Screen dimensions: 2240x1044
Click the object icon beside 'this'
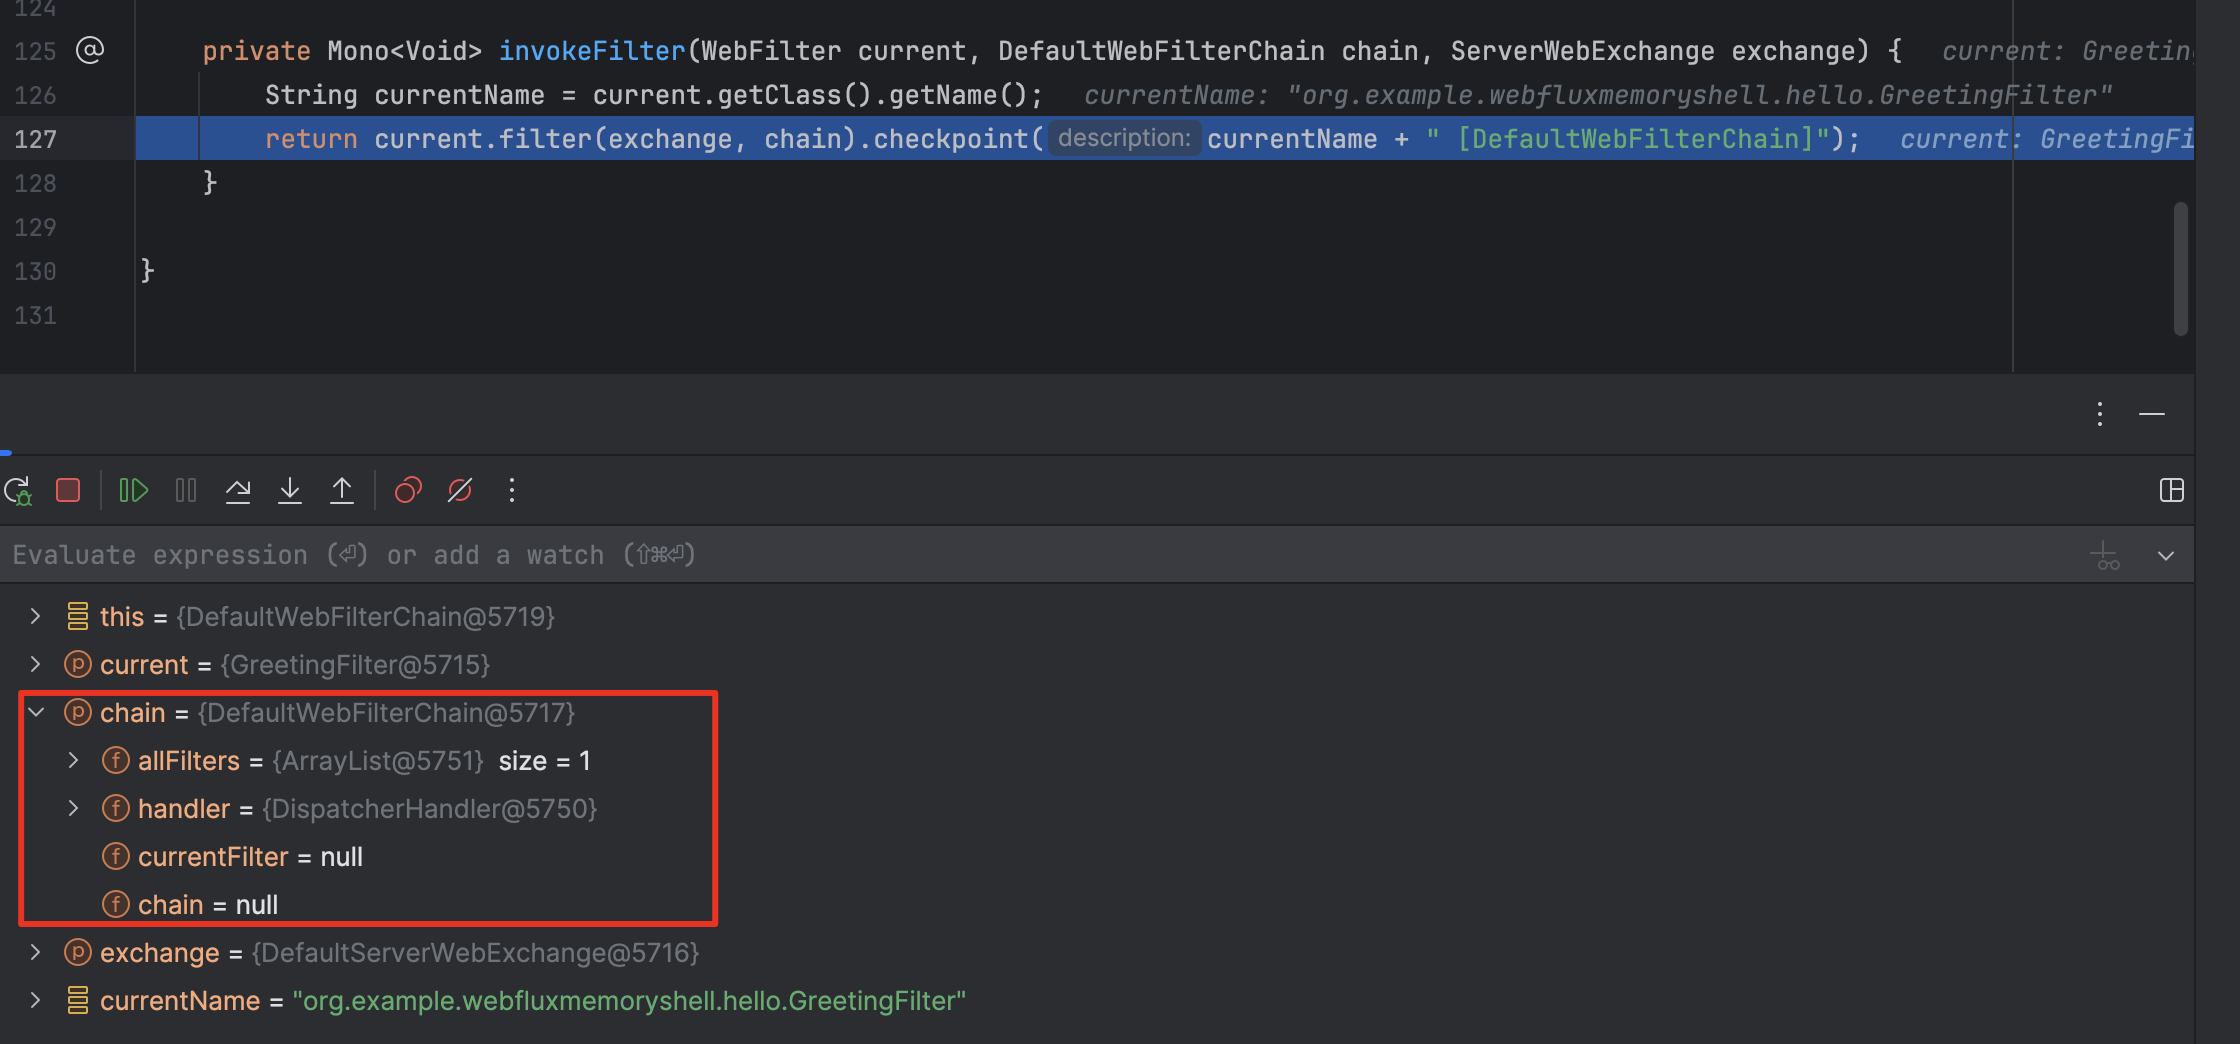(78, 616)
